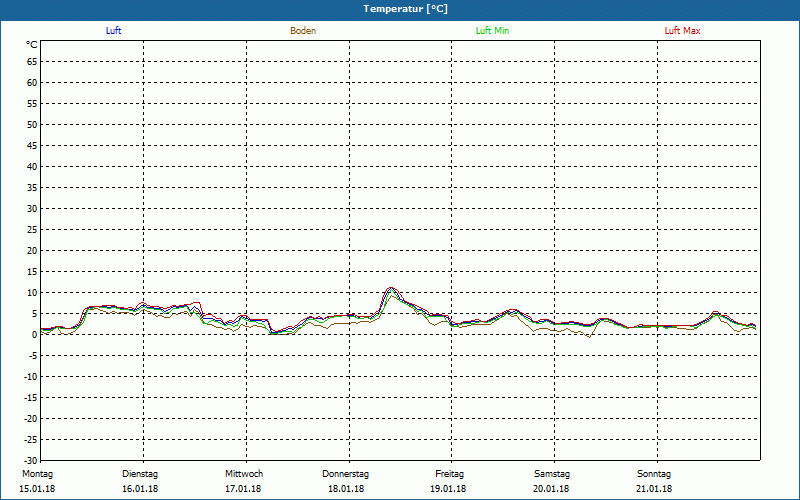
Task: Click the date 15.01.18
Action: [37, 489]
